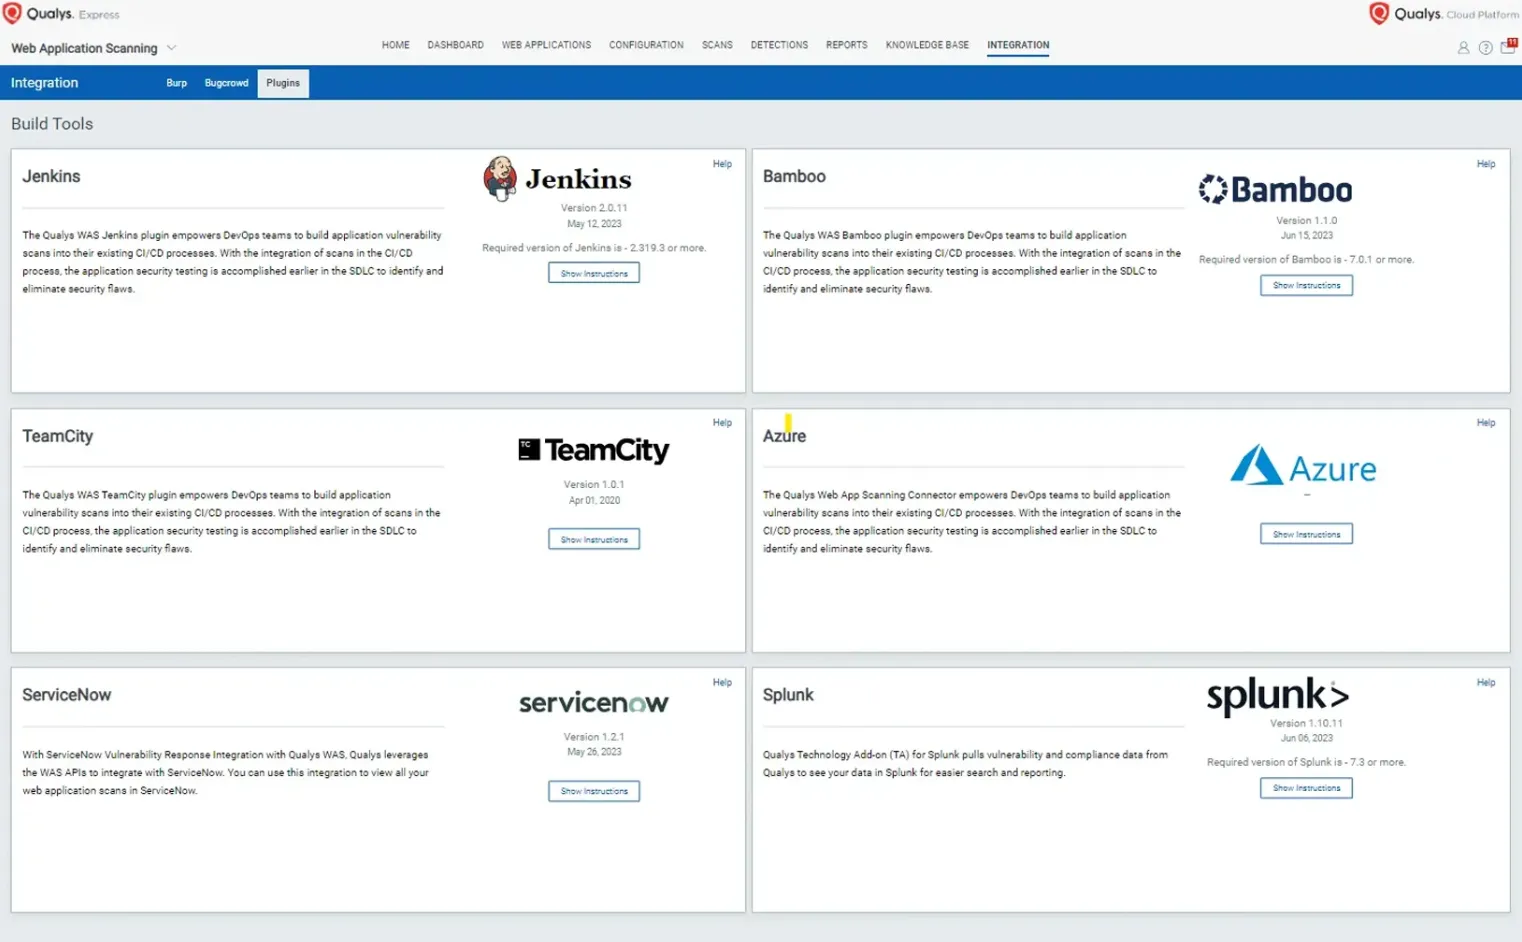
Task: Open the notifications icon with red badge
Action: point(1508,46)
